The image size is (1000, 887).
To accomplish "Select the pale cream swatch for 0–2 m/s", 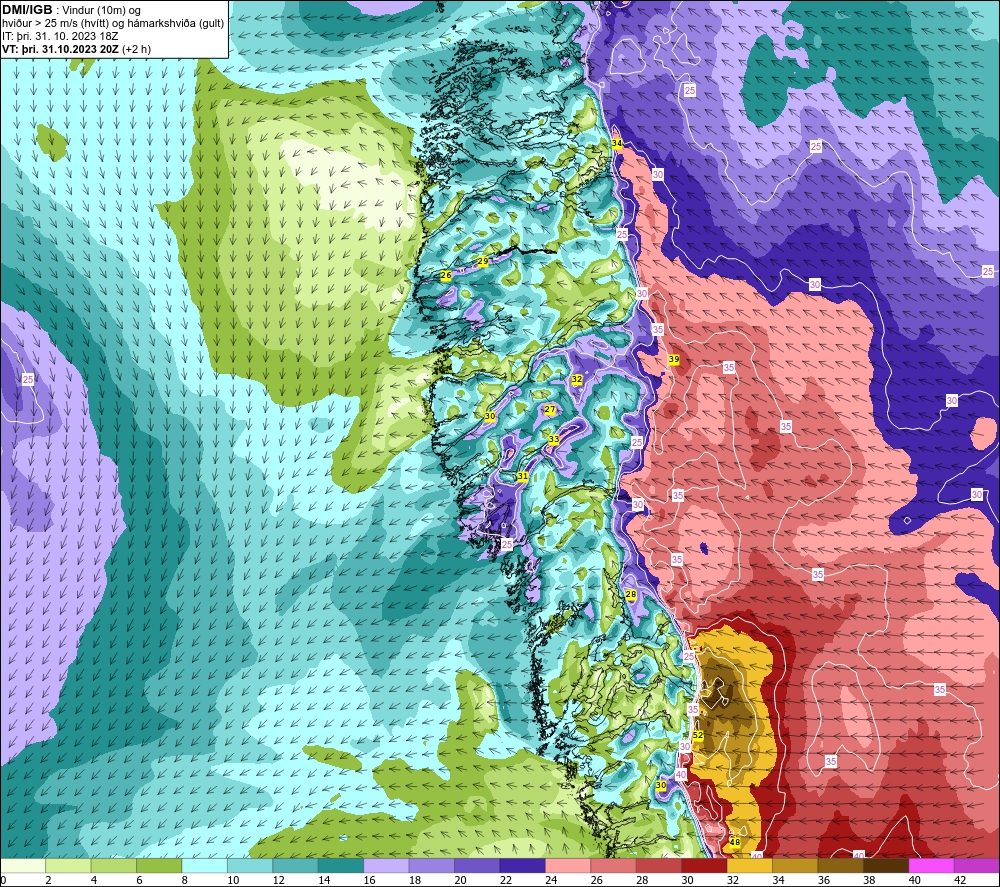I will (23, 865).
